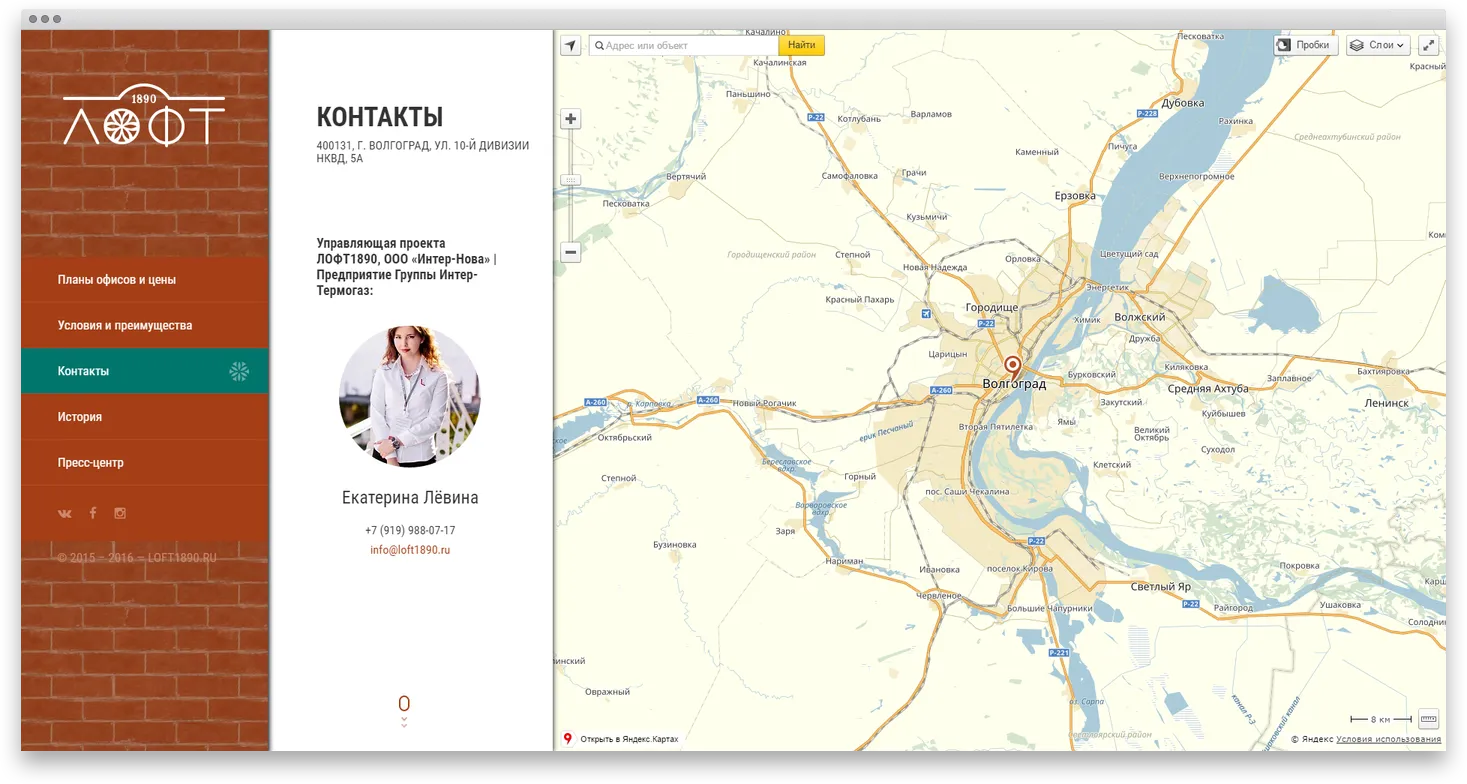Expand the Слои layers dropdown
This screenshot has height=784, width=1467.
(x=1378, y=45)
